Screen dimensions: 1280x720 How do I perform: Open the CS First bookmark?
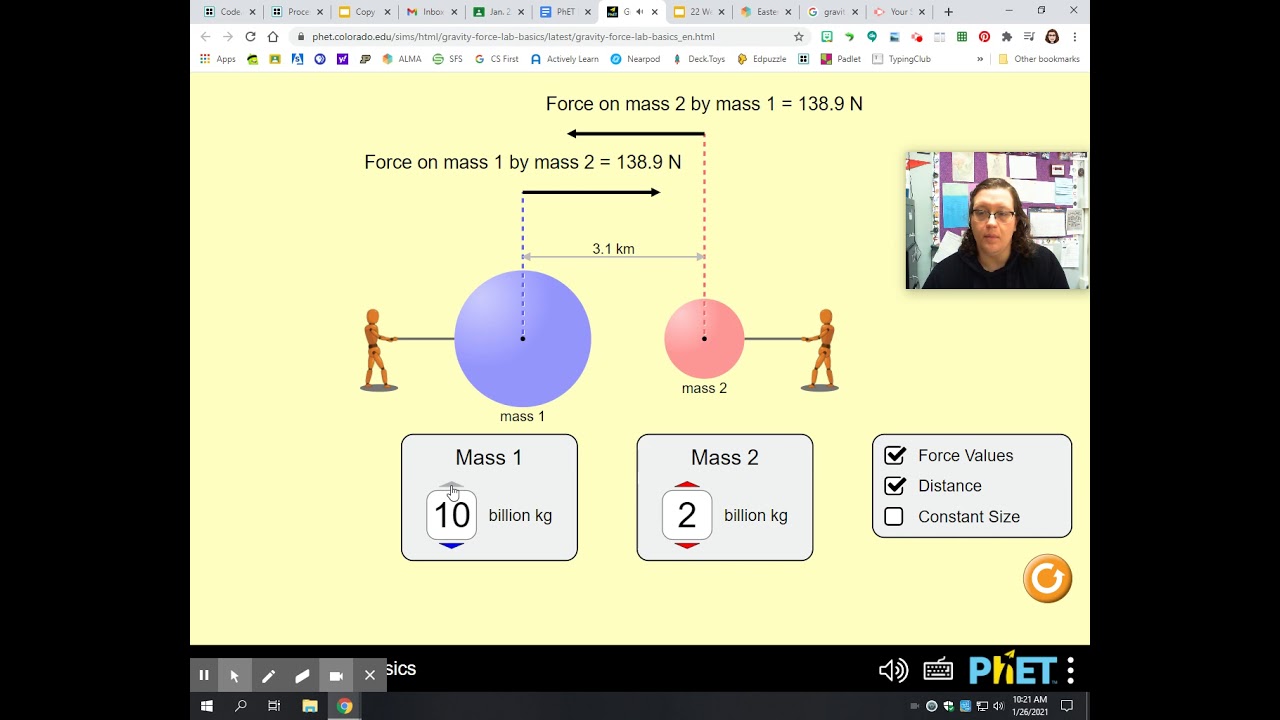[x=497, y=59]
